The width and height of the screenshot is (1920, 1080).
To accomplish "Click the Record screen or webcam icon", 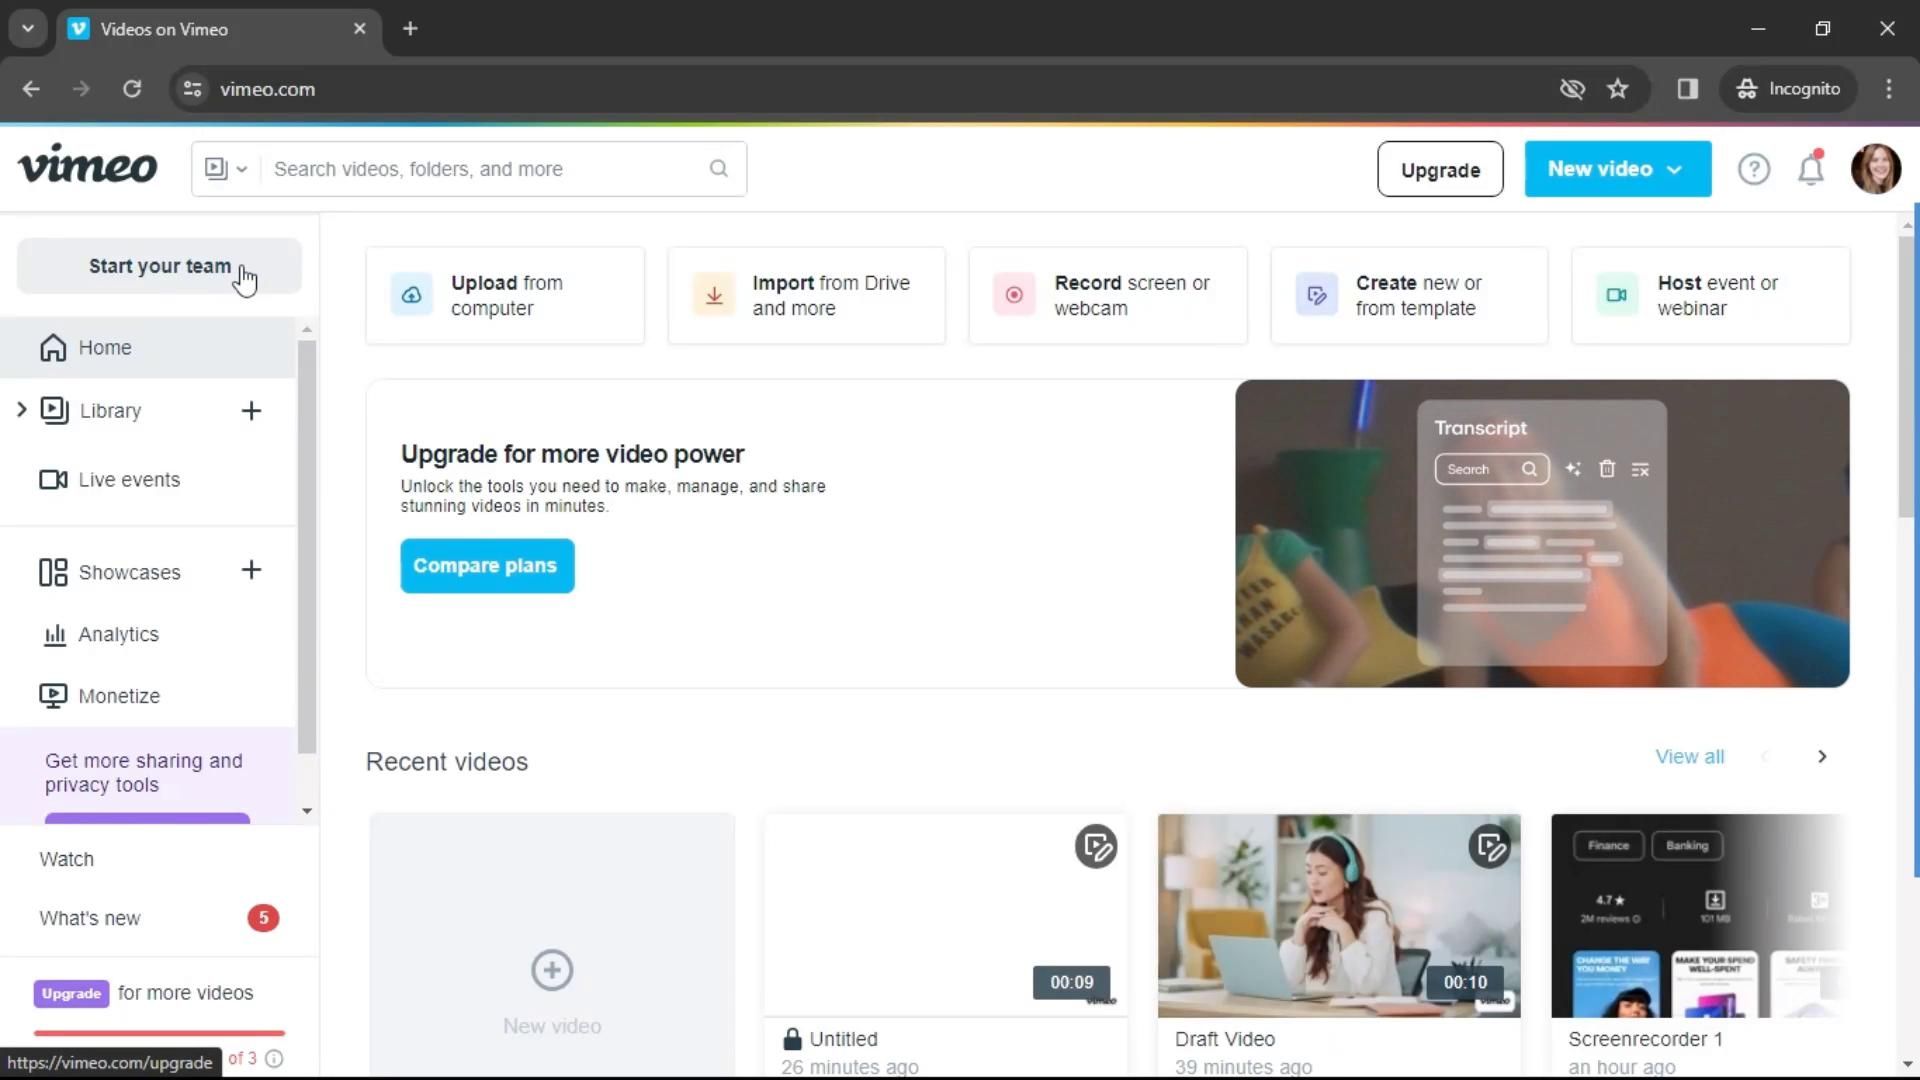I will (1014, 295).
